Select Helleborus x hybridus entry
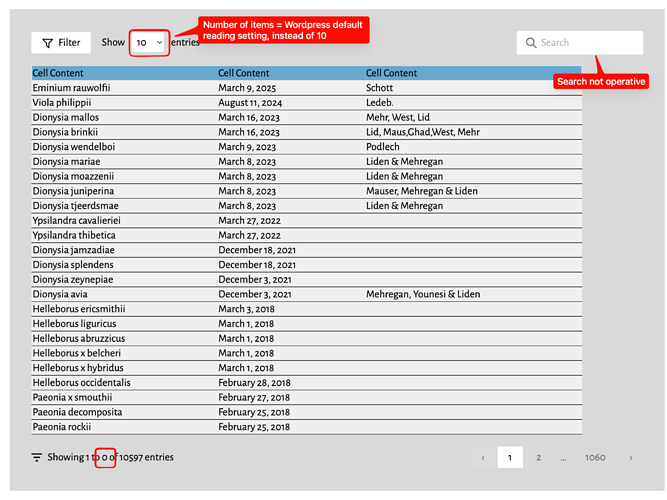 click(78, 368)
